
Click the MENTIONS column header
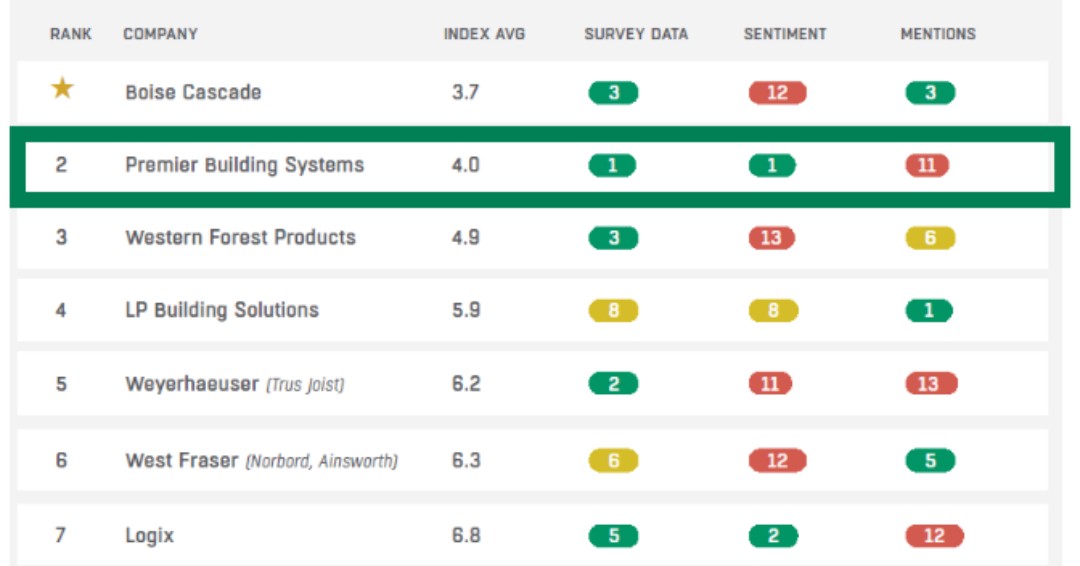[x=938, y=34]
